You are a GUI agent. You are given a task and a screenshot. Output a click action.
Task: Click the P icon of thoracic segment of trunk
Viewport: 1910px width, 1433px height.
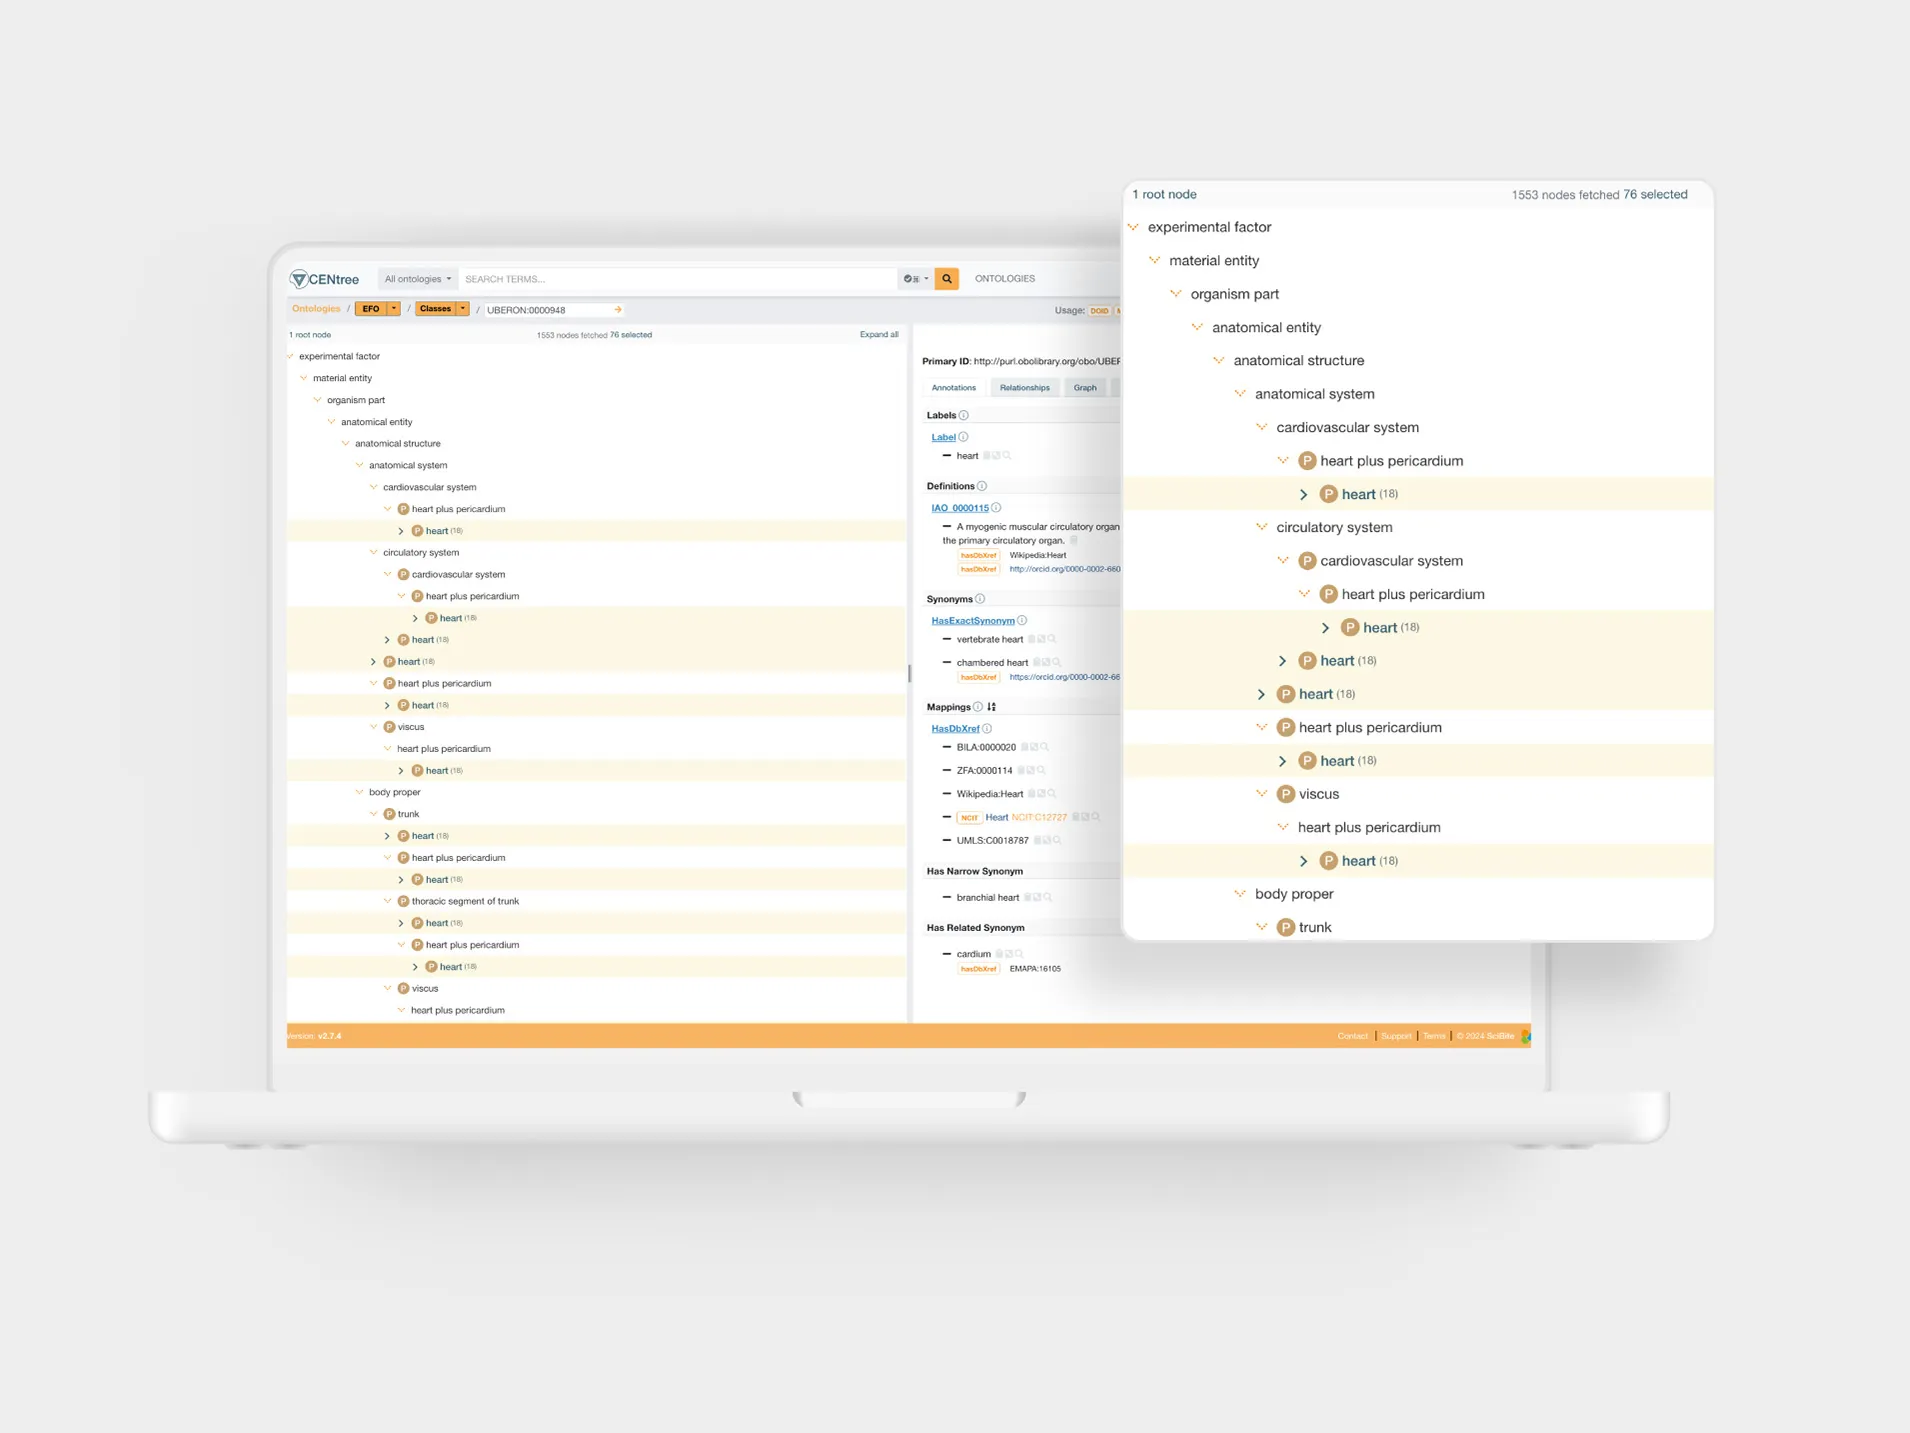(403, 901)
